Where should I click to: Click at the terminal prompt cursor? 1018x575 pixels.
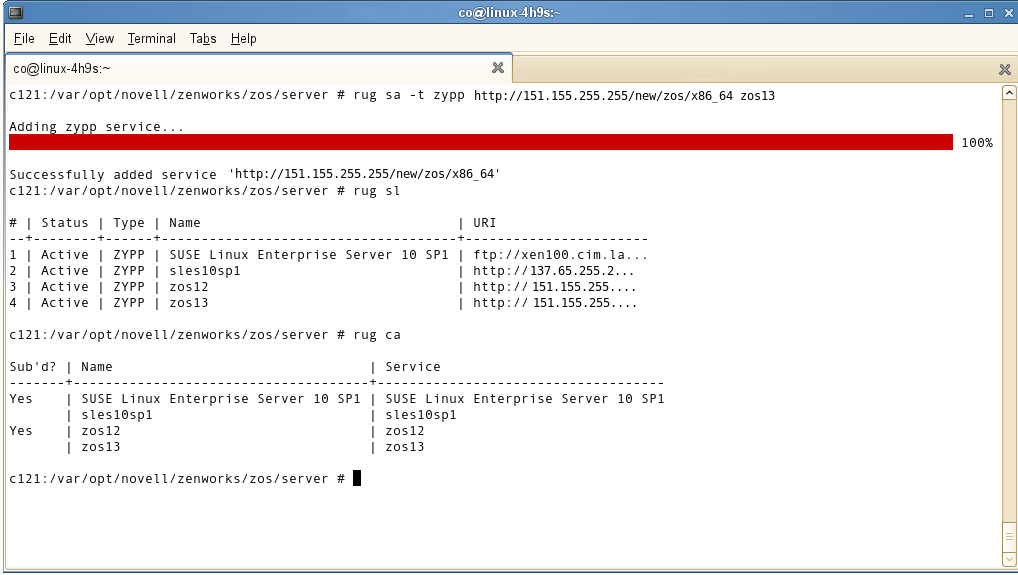click(x=357, y=478)
